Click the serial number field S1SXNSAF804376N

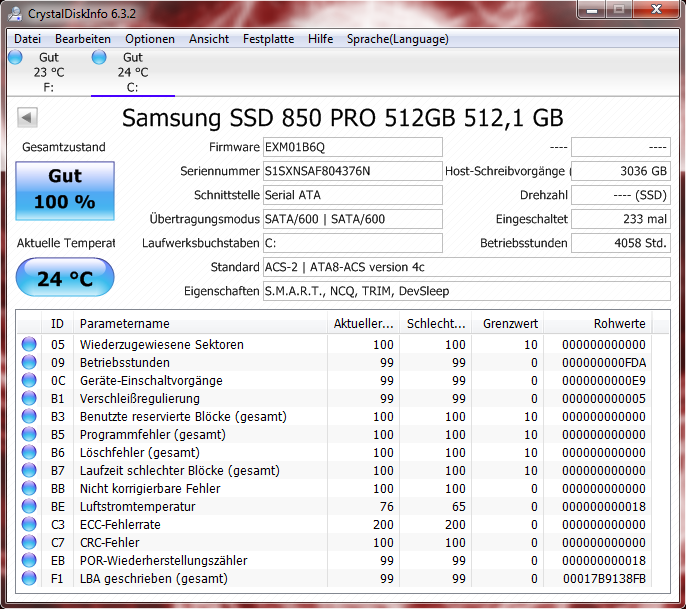pyautogui.click(x=353, y=171)
